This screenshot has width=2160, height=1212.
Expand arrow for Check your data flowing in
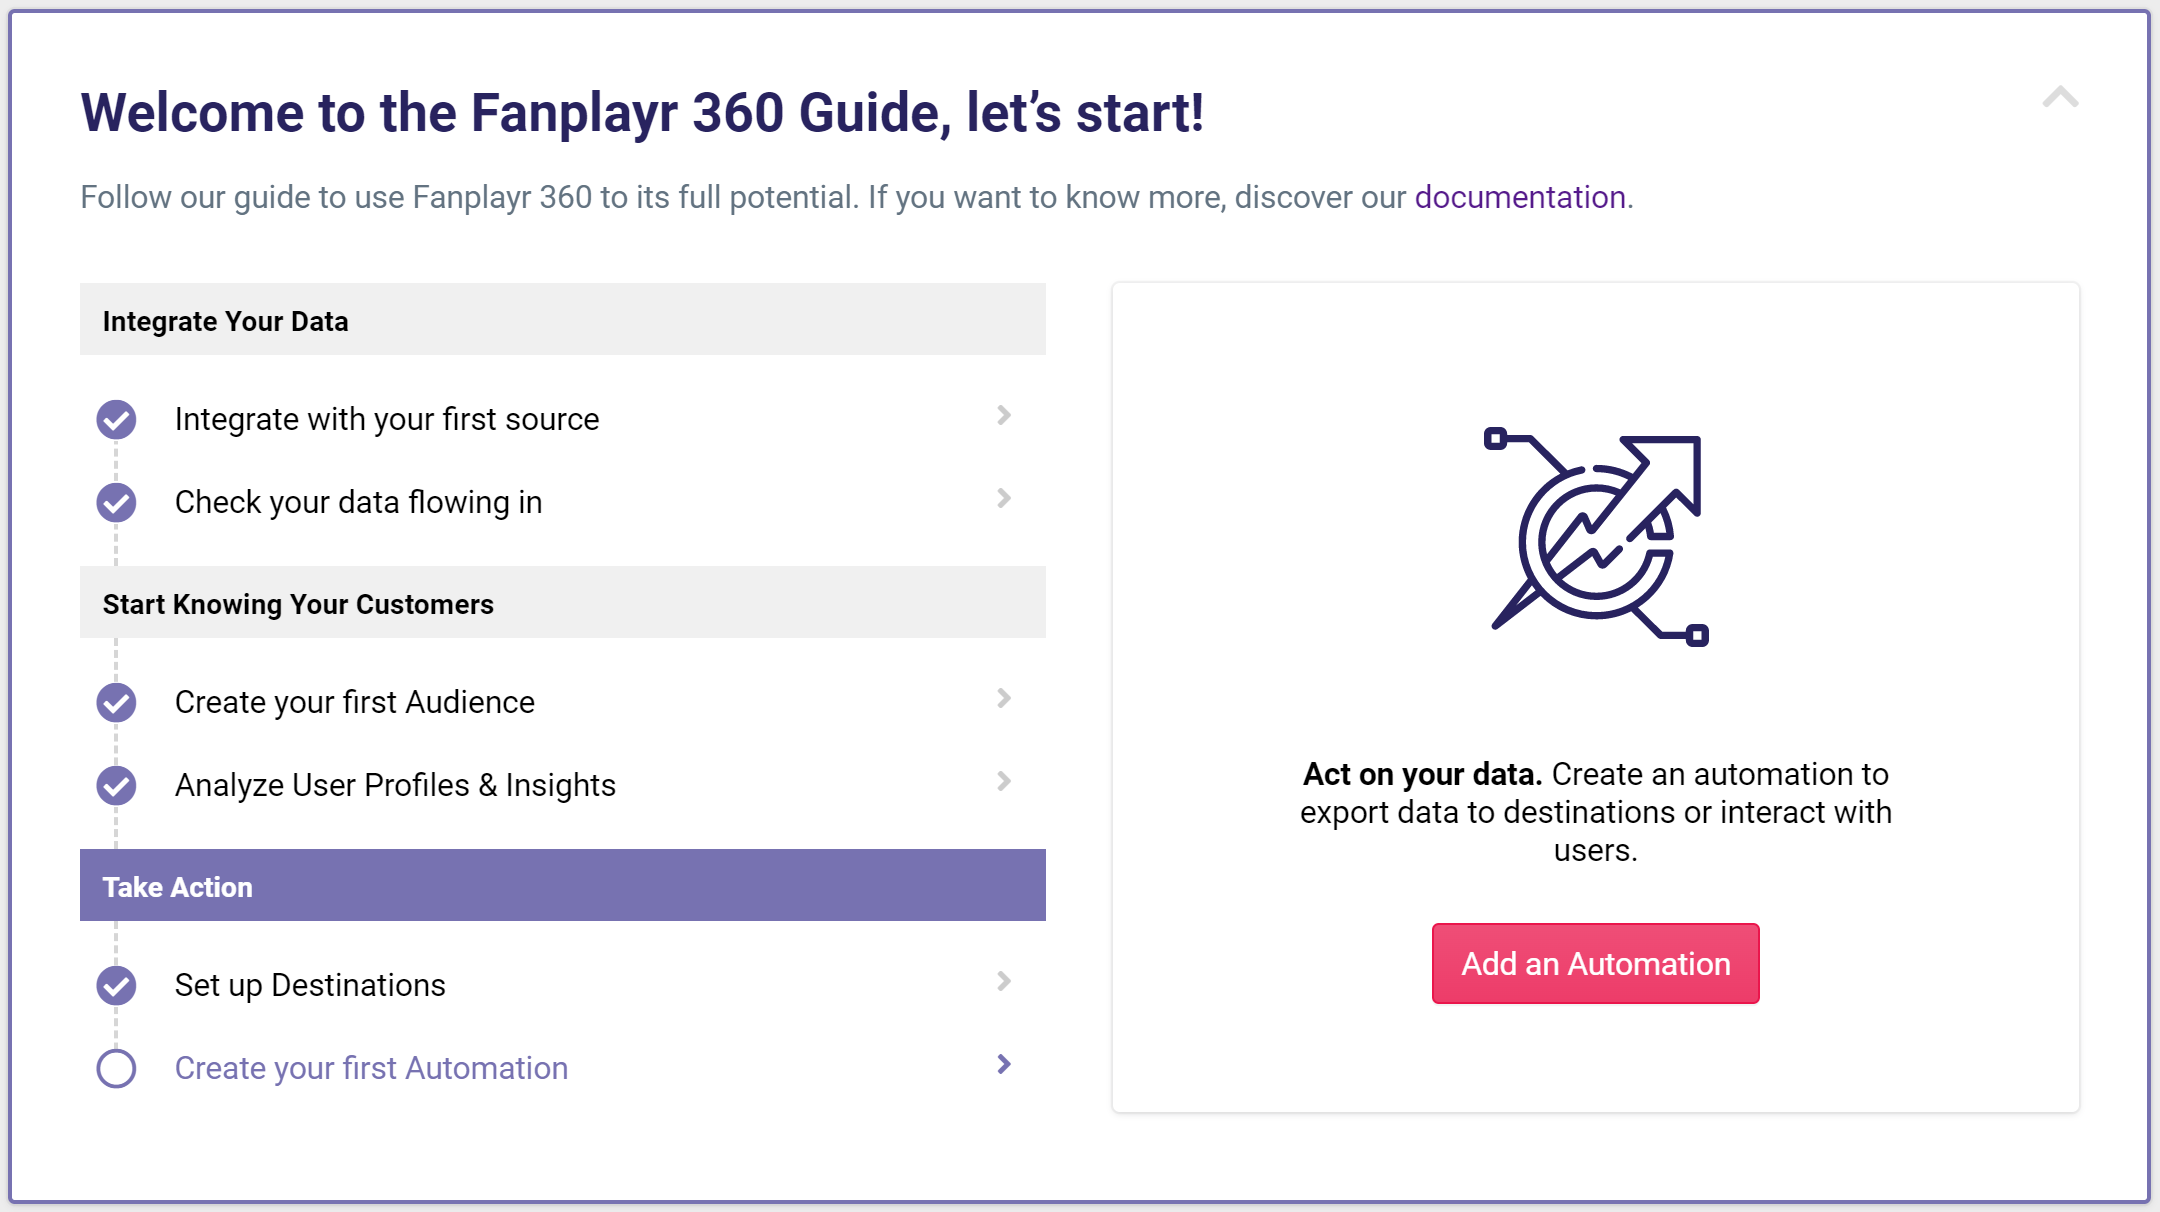tap(1004, 498)
